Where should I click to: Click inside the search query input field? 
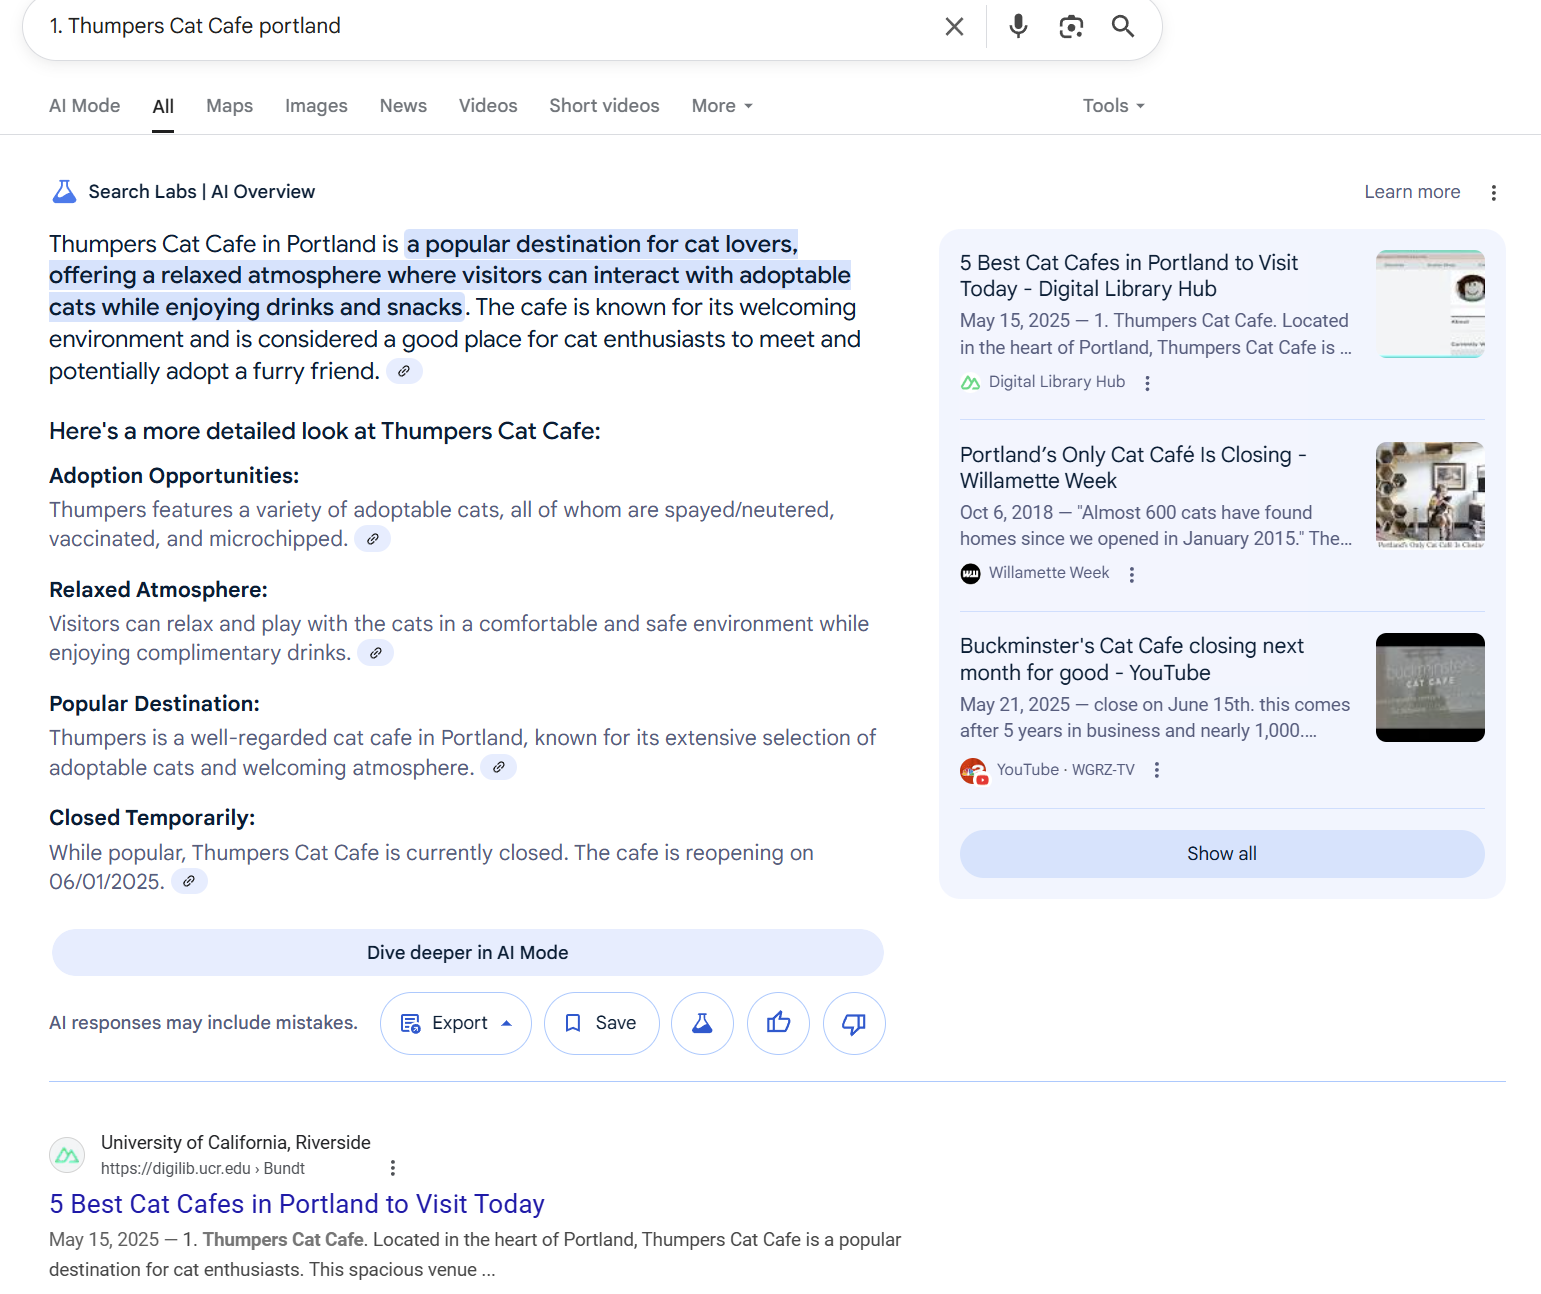click(x=490, y=26)
